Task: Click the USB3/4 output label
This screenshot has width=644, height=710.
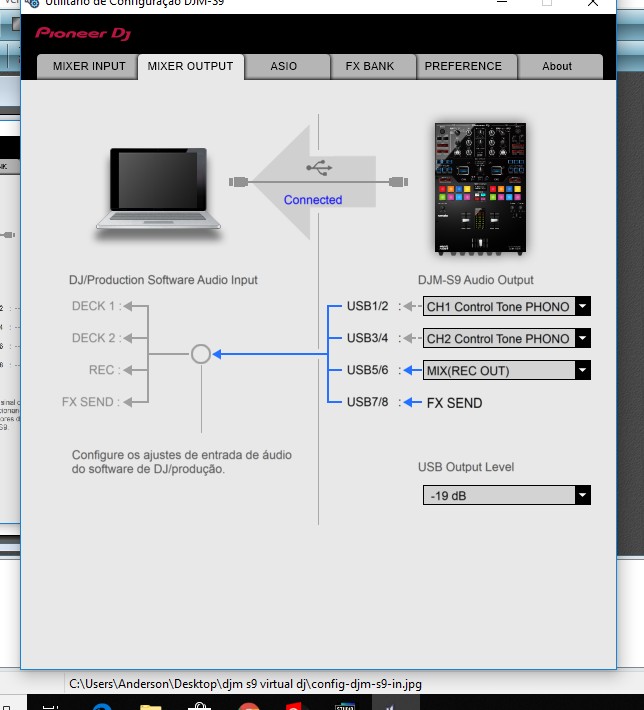Action: [x=367, y=338]
